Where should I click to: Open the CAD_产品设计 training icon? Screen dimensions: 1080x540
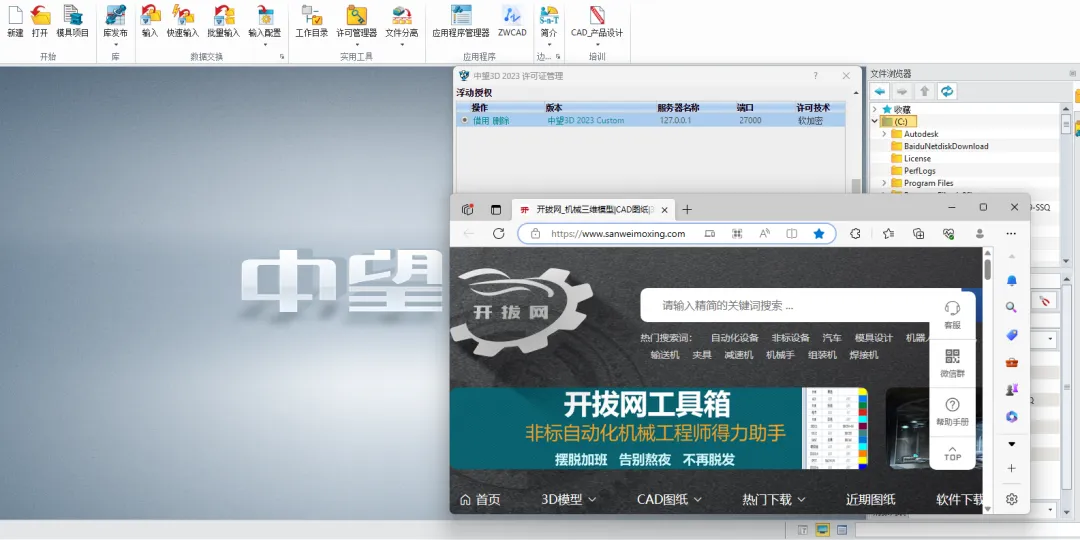point(596,14)
